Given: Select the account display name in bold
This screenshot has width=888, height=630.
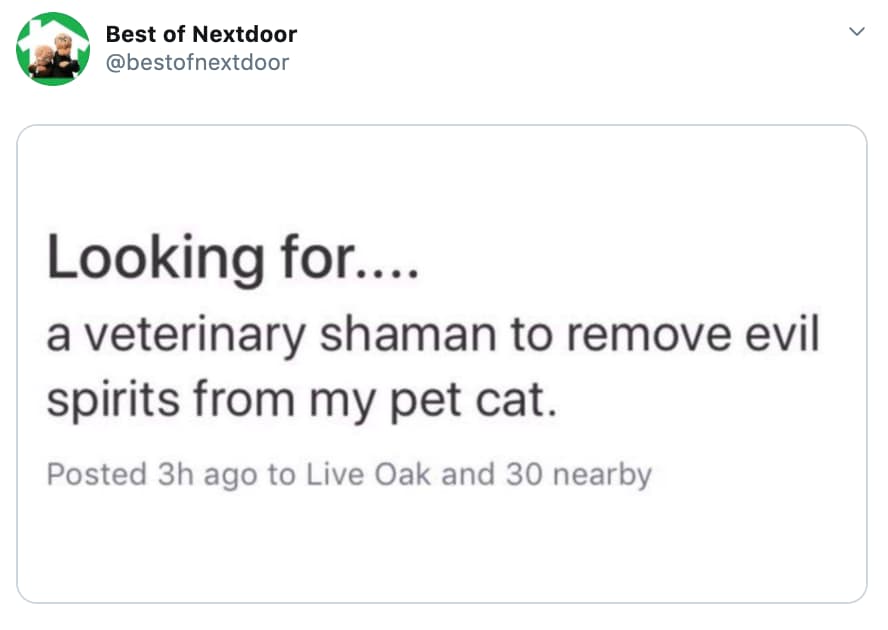Looking at the screenshot, I should (x=201, y=33).
